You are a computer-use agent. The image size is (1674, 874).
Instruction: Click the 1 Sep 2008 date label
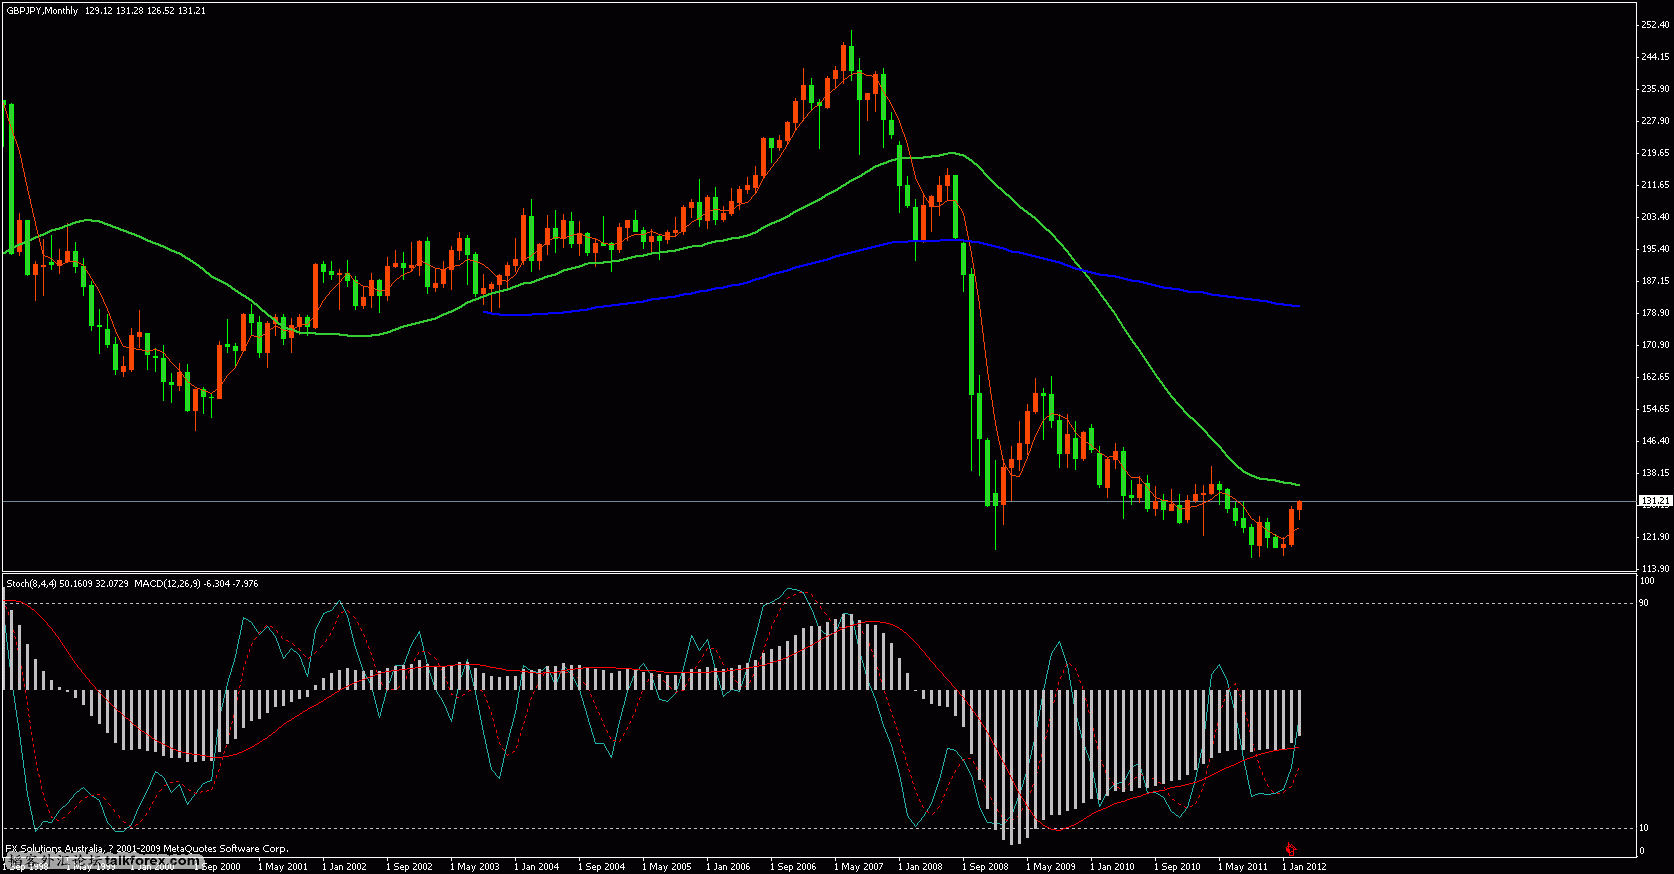pyautogui.click(x=985, y=867)
